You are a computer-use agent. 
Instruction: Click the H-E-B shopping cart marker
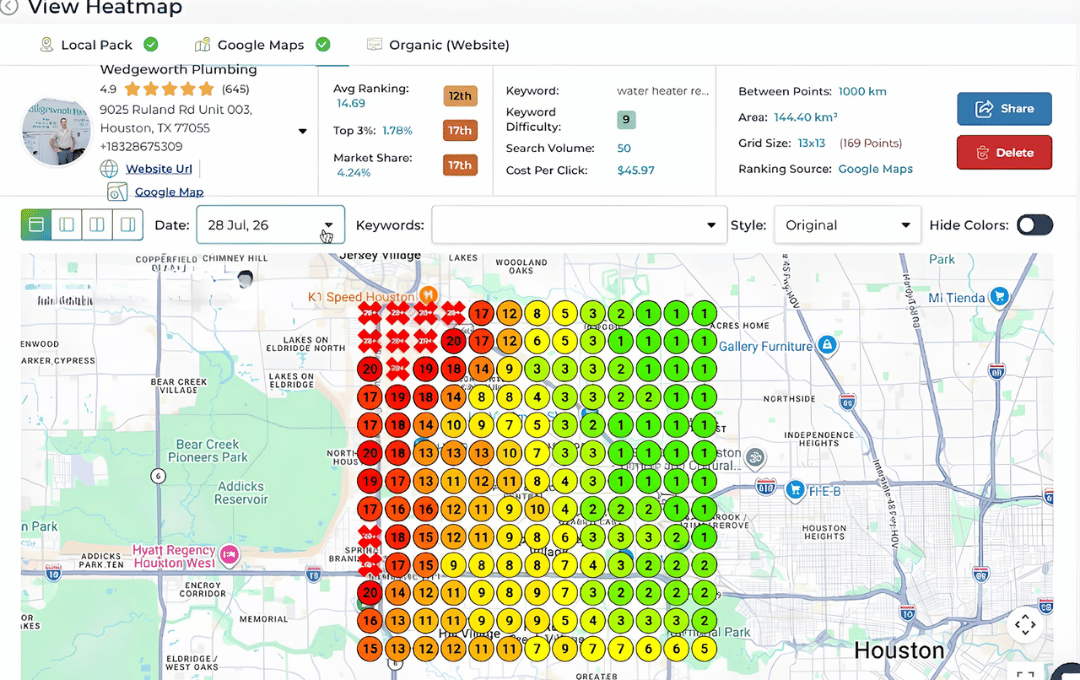(x=796, y=490)
